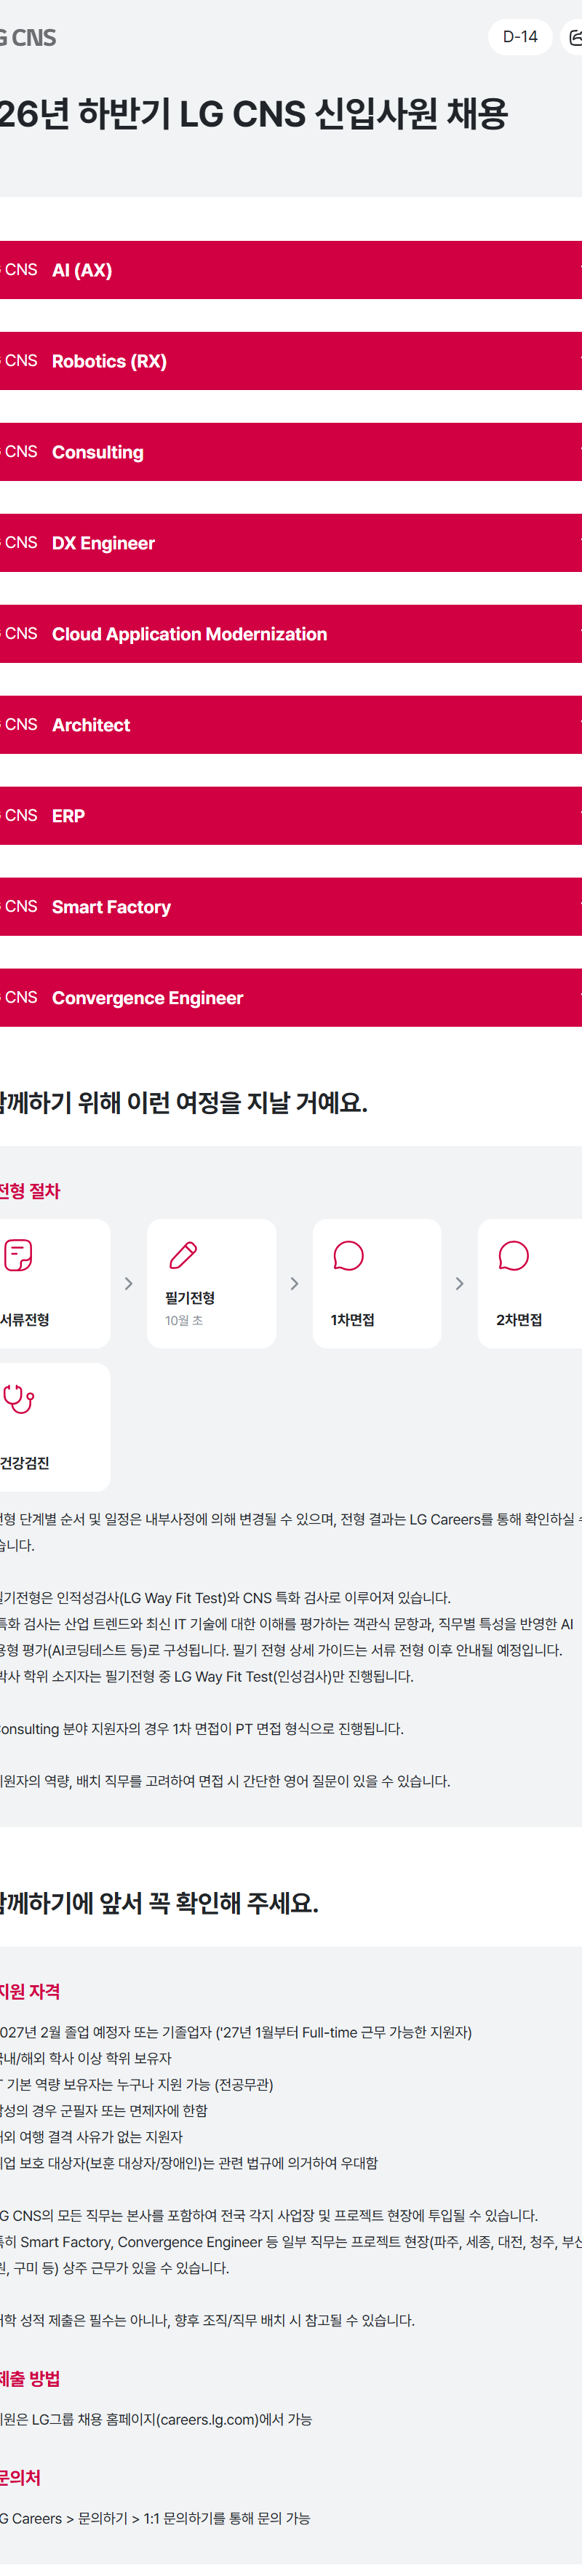Click the arrow between 필기전형 and 1차면접
Image resolution: width=582 pixels, height=2576 pixels.
pos(294,1283)
